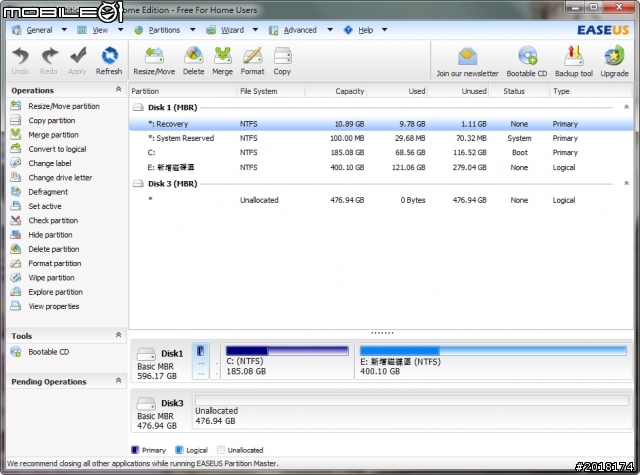The height and width of the screenshot is (475, 640).
Task: Refresh the disk list
Action: [109, 60]
